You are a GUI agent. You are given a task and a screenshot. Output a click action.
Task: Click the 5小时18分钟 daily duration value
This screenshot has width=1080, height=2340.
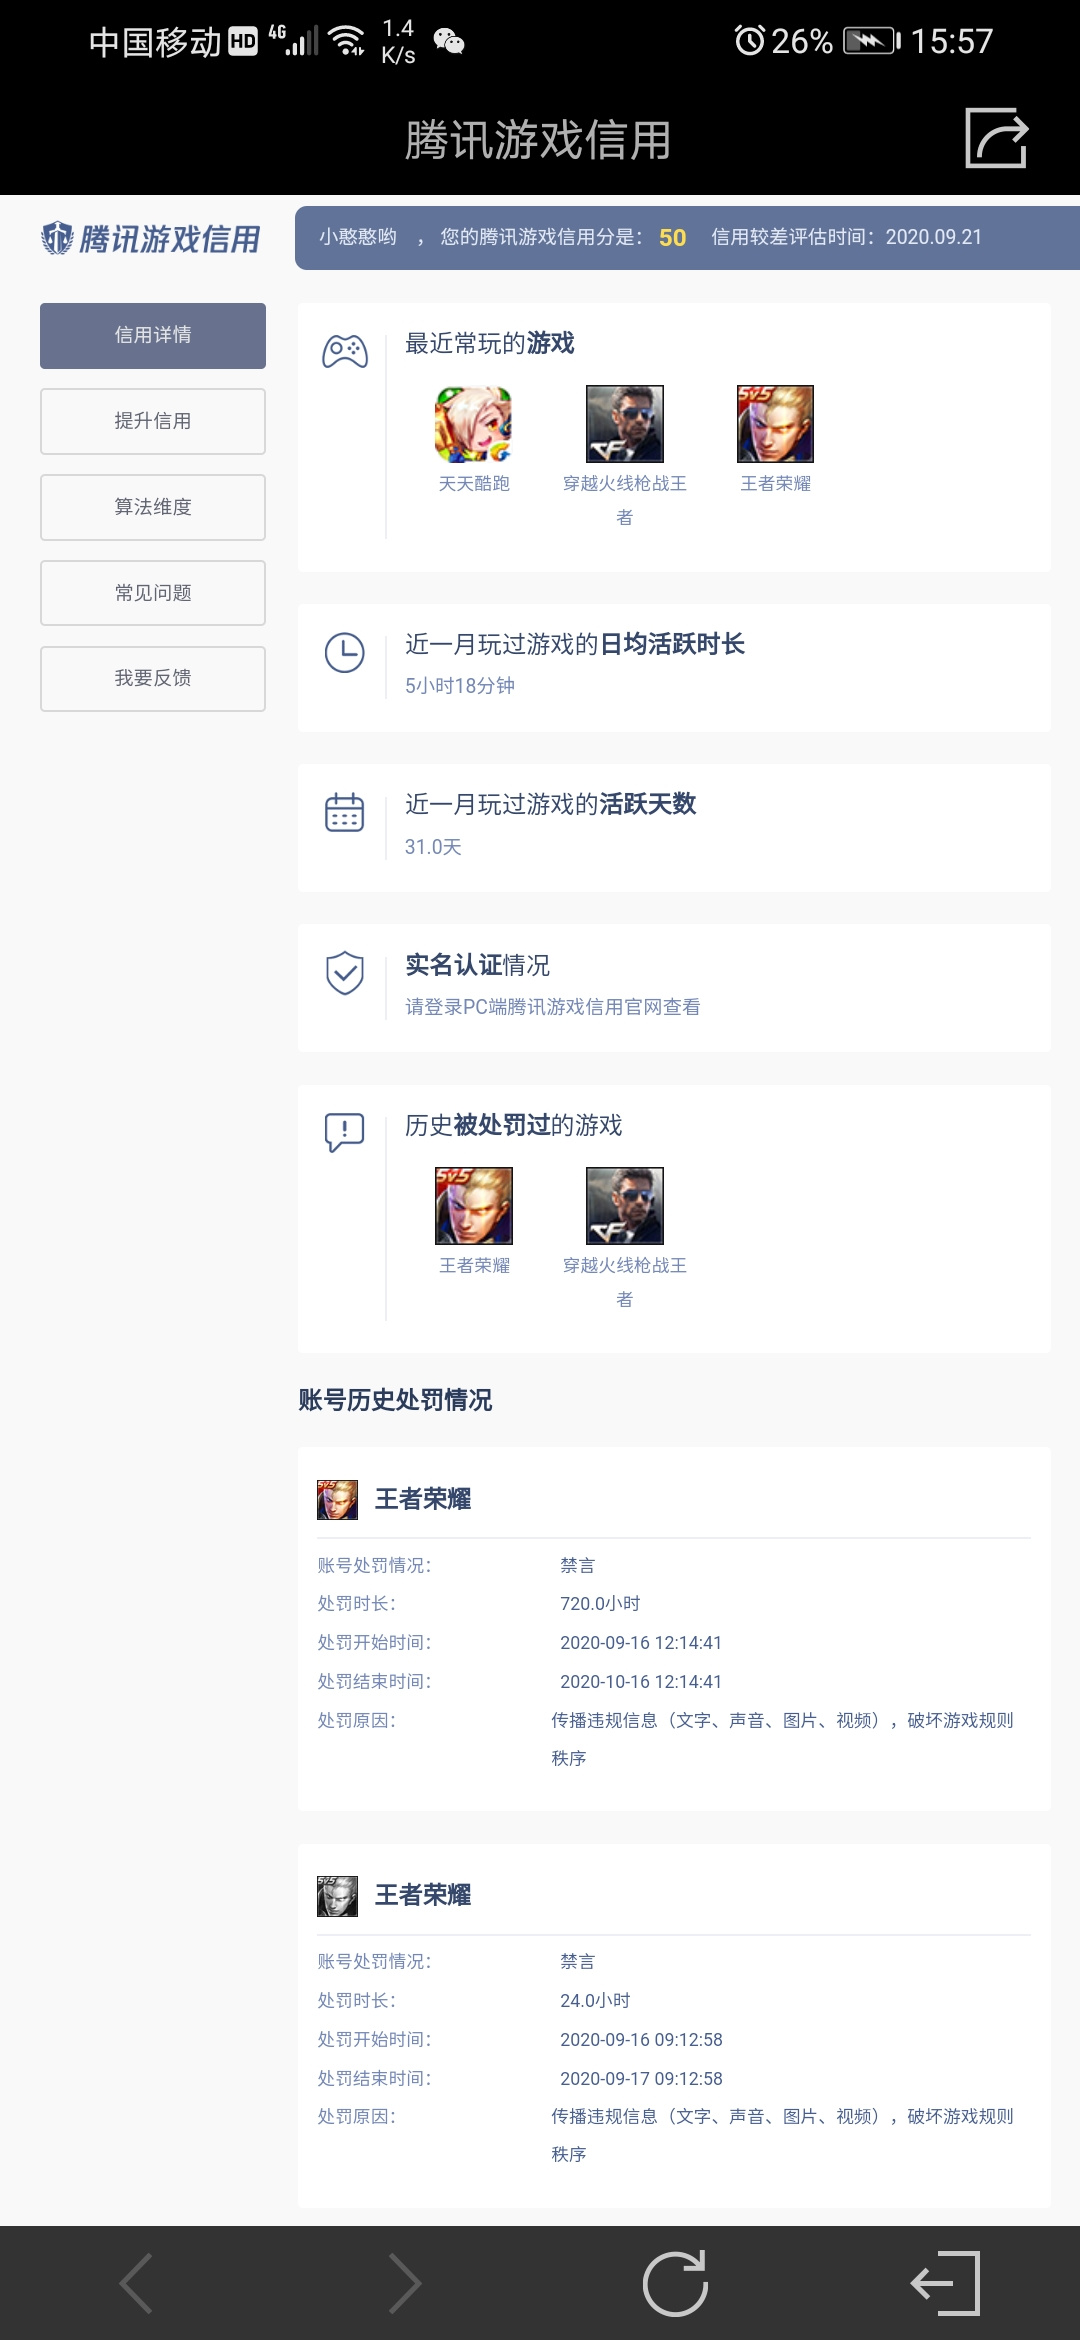(x=460, y=686)
